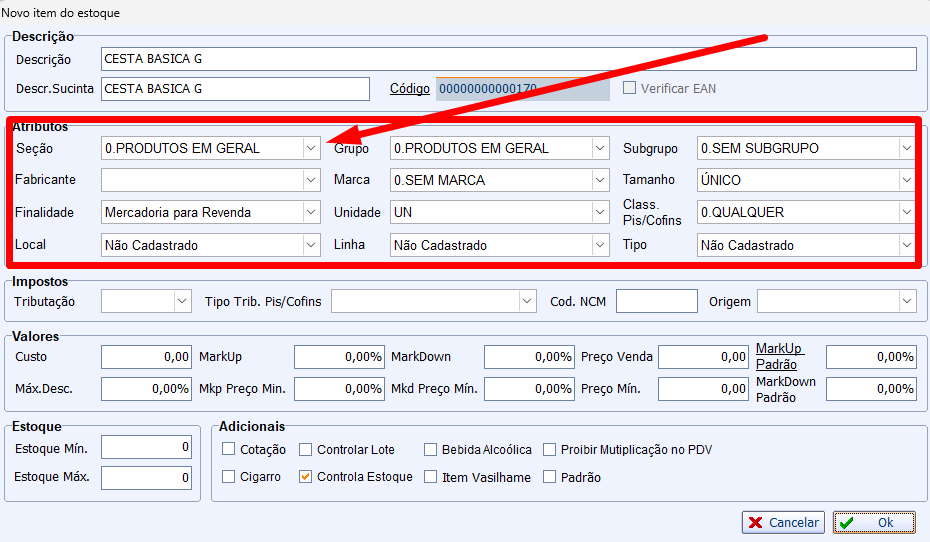Enable the Cotação checkbox
Screen dimensions: 930x542
point(229,450)
